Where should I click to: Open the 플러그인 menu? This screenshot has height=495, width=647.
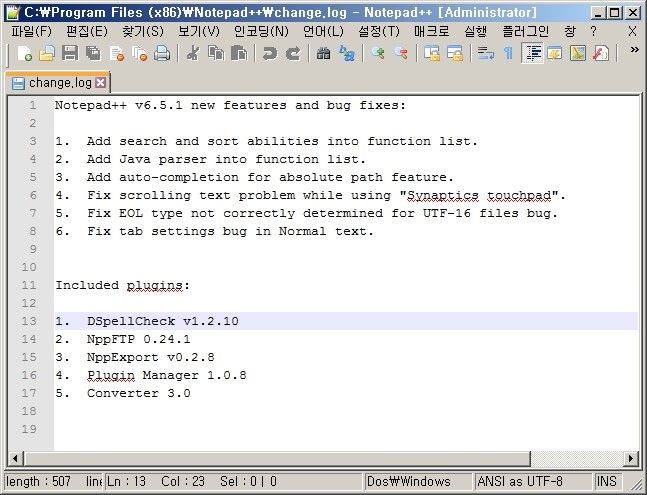pyautogui.click(x=525, y=31)
